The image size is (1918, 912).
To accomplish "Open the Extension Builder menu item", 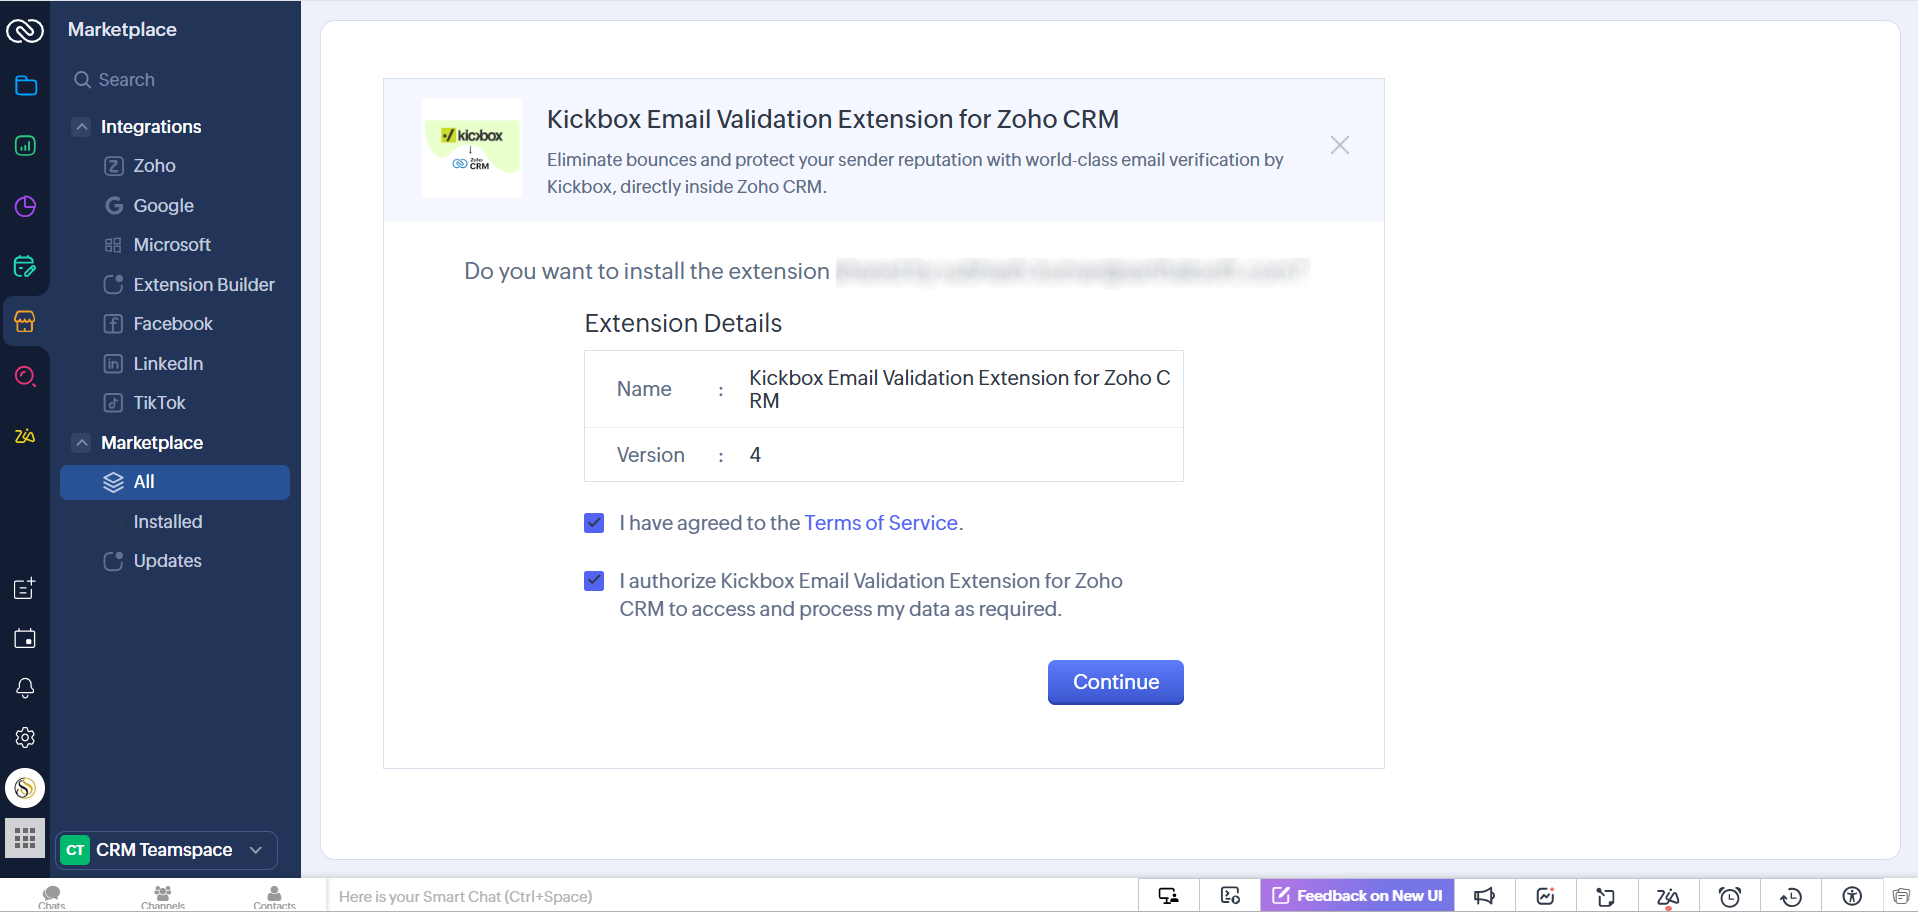I will coord(204,285).
